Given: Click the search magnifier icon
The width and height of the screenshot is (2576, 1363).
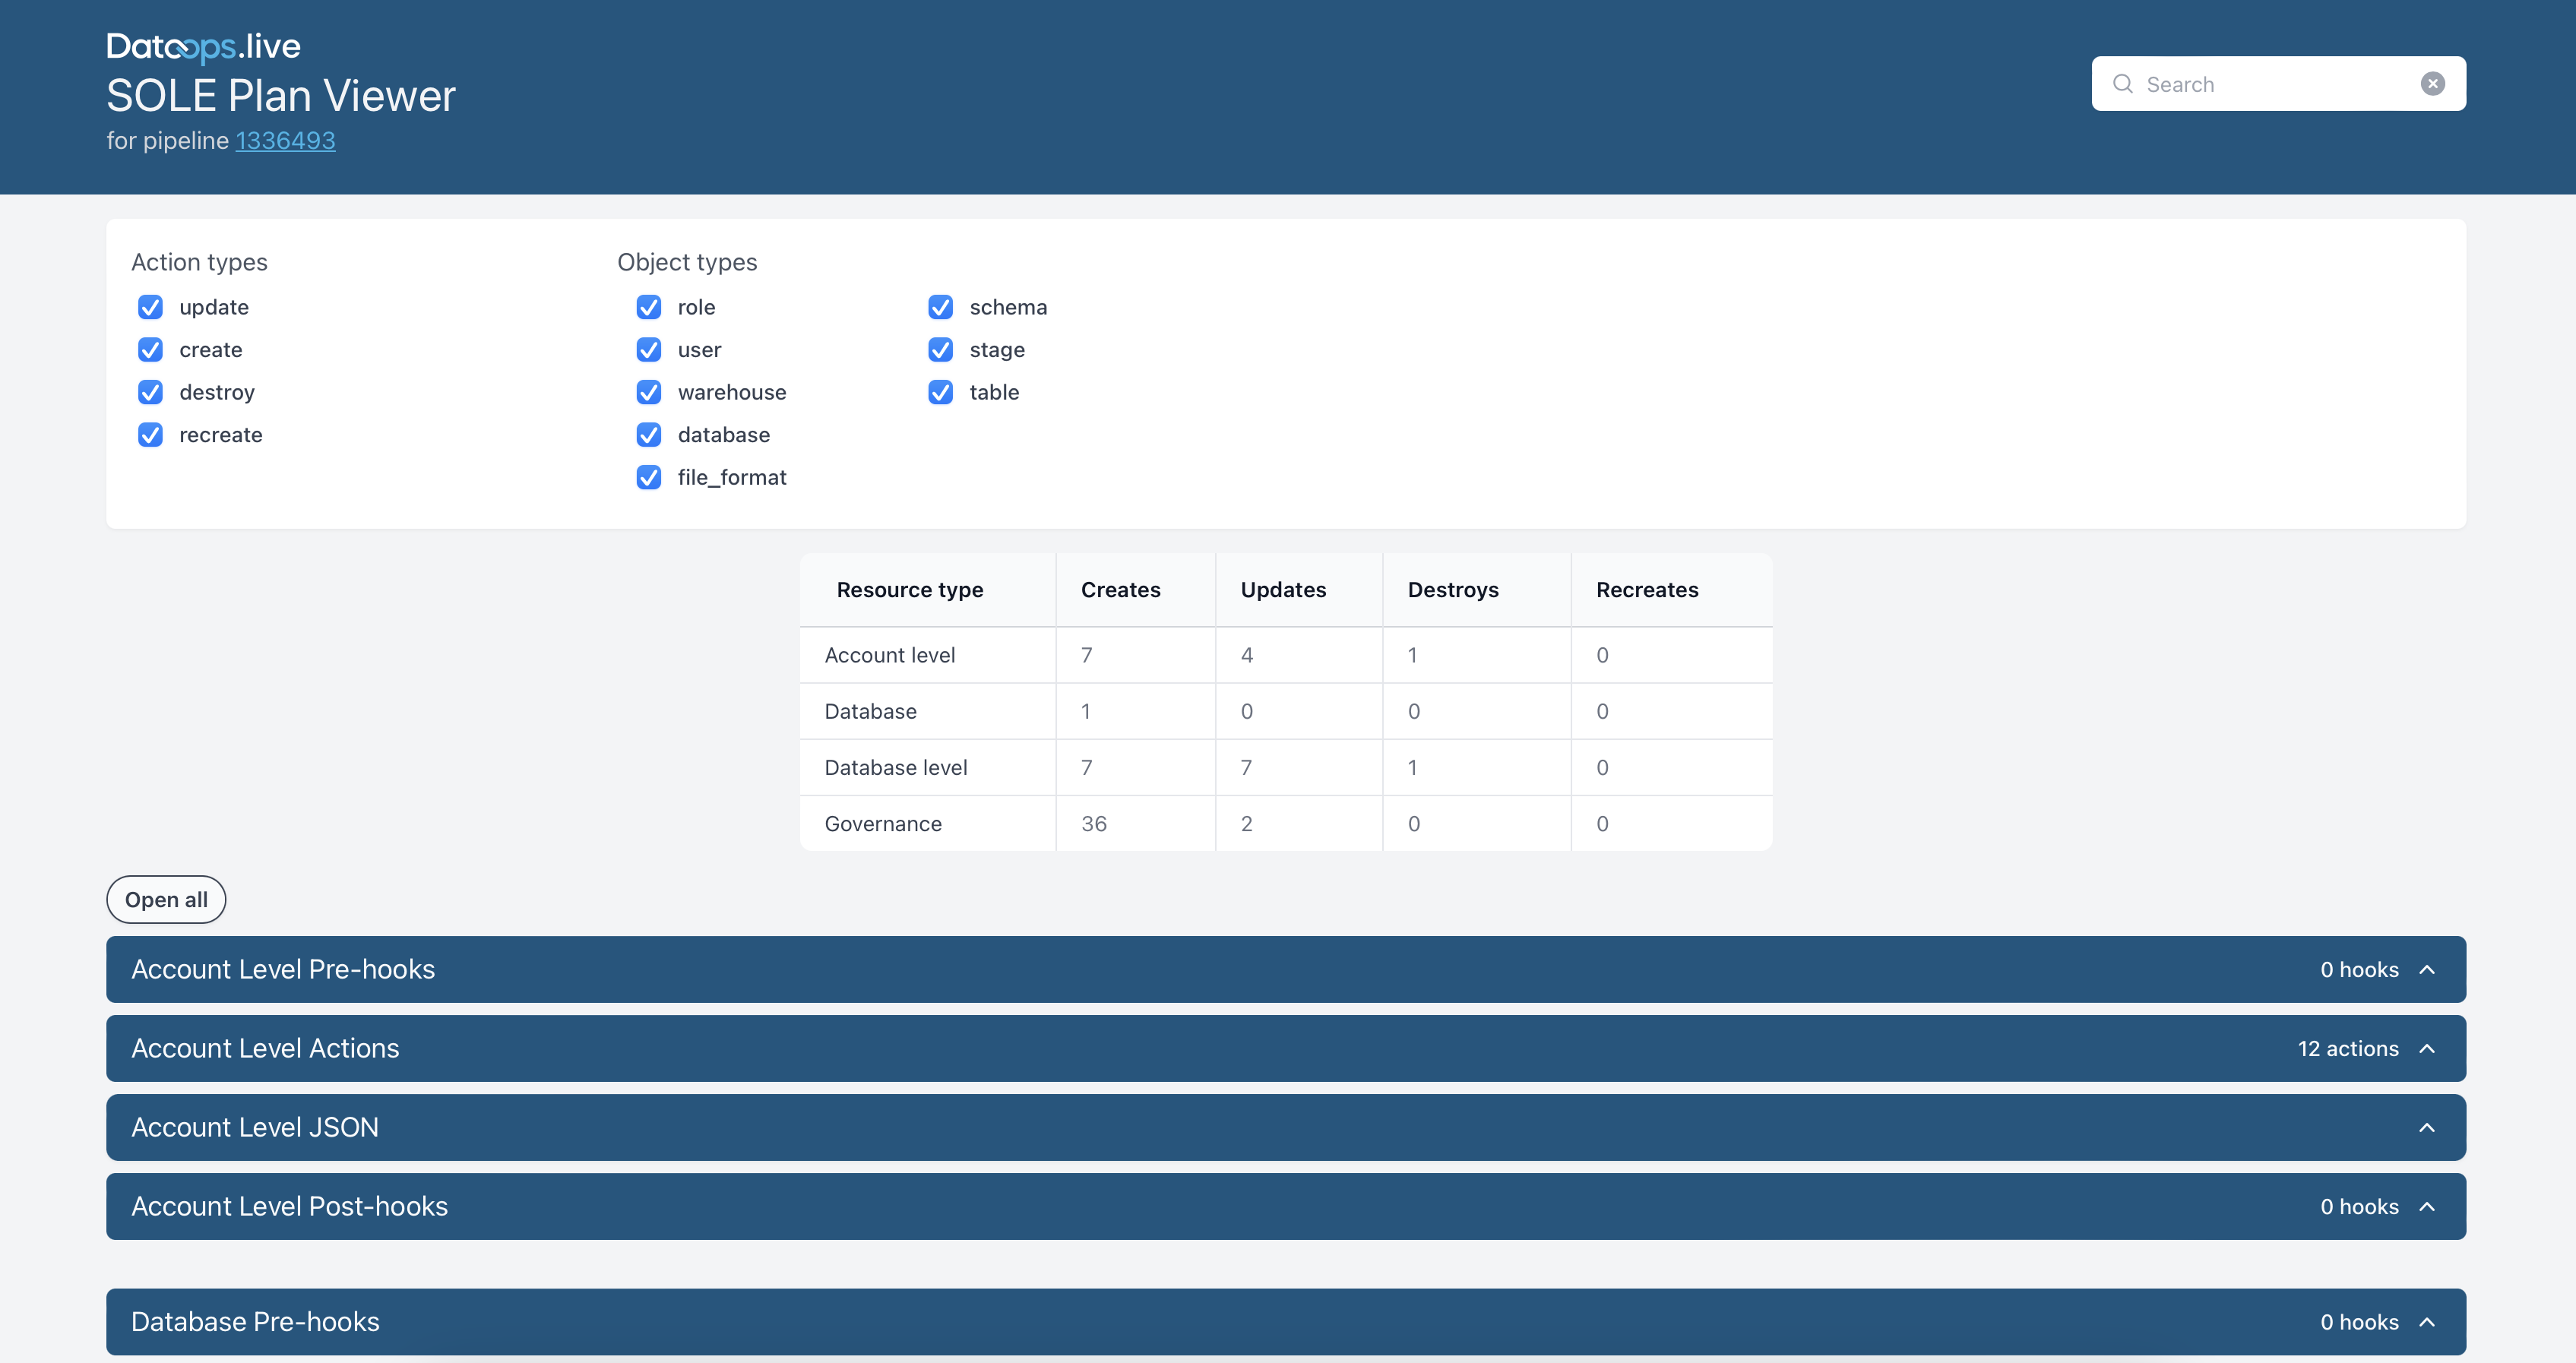Looking at the screenshot, I should pos(2122,84).
